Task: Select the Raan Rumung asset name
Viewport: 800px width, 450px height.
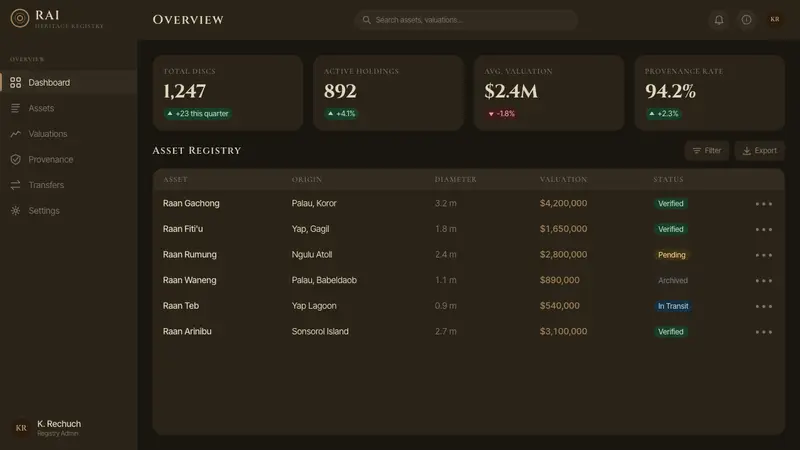Action: [x=189, y=254]
